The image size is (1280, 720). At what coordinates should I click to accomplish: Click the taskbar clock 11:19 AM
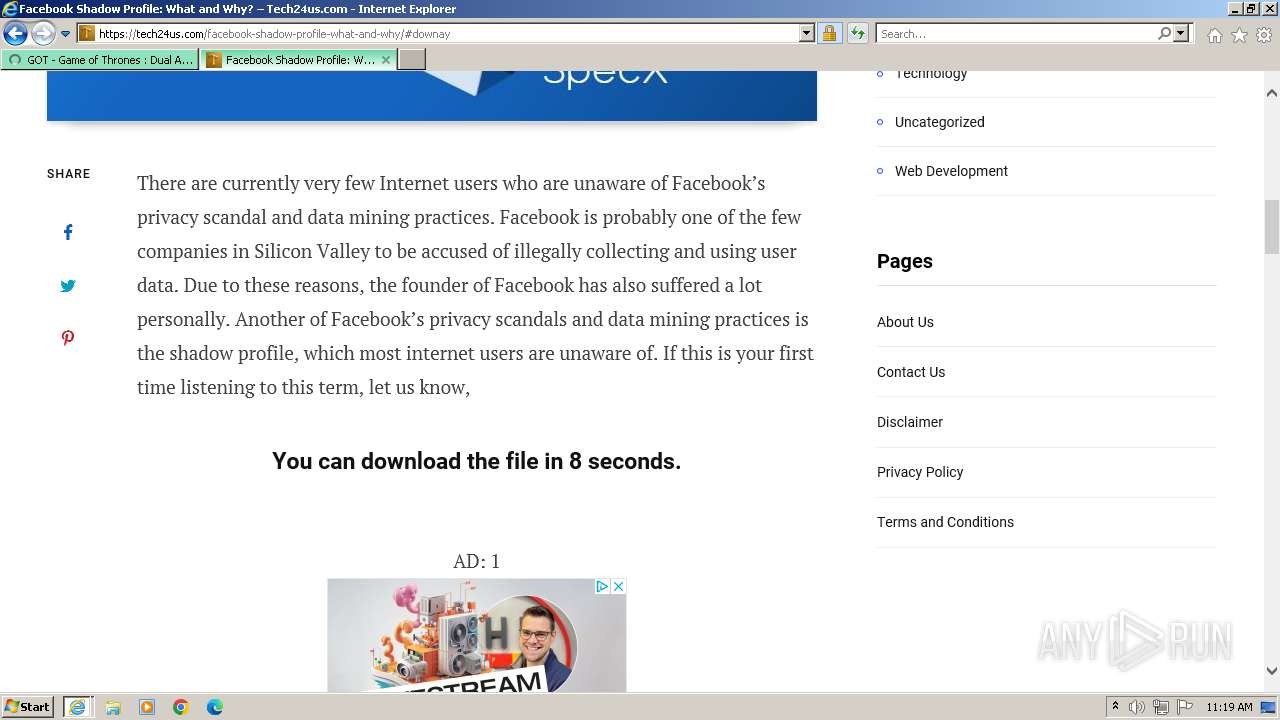click(x=1229, y=707)
